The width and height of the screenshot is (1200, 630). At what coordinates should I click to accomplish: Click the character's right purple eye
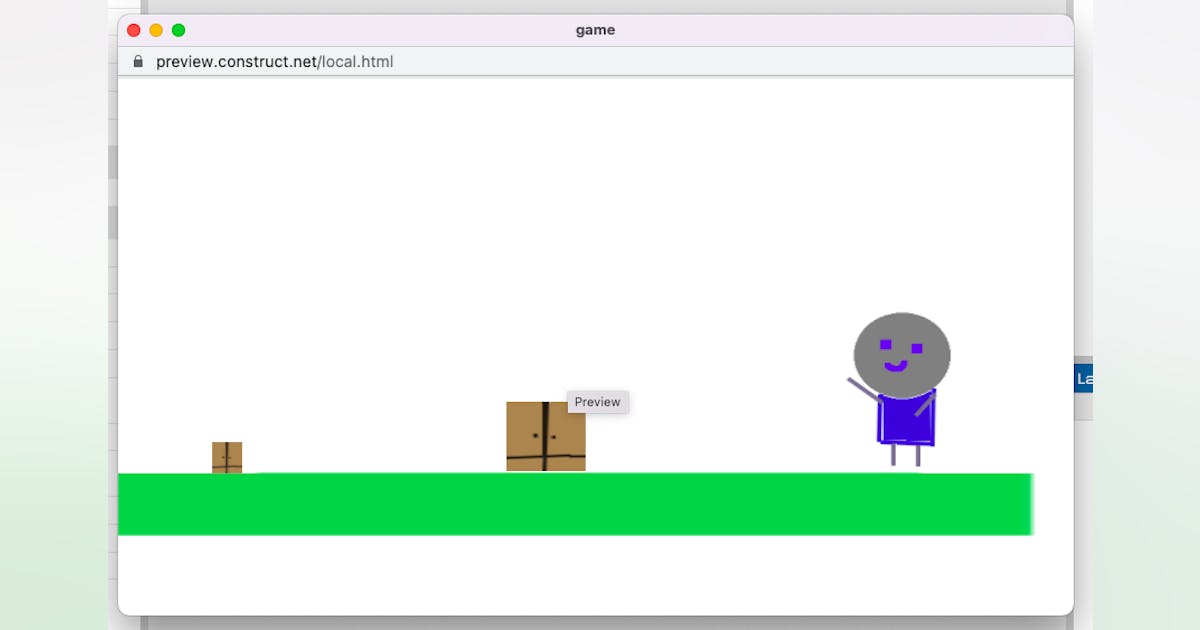917,348
